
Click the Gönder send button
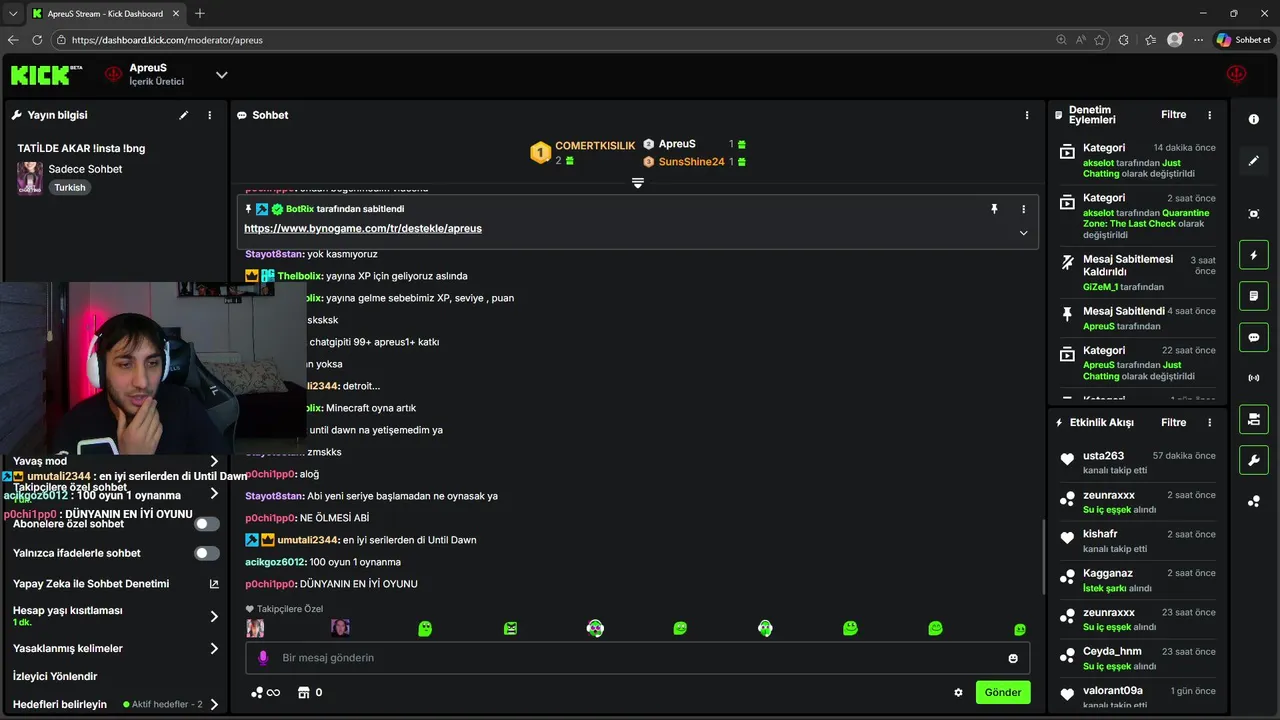click(x=1003, y=692)
